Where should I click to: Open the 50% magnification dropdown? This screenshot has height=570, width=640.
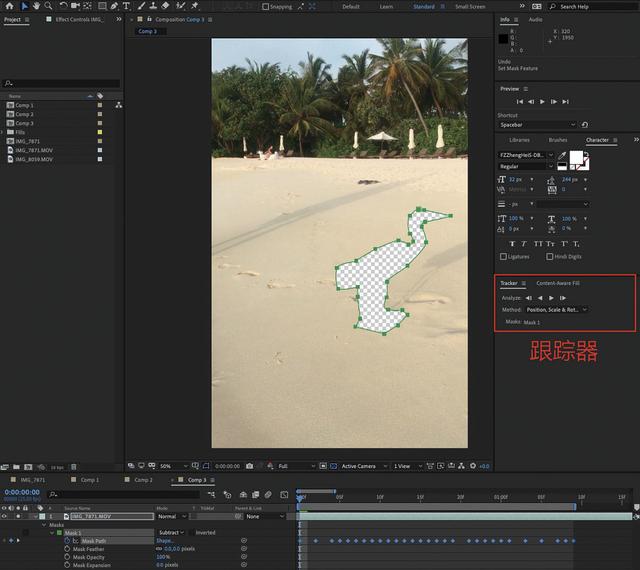coord(173,466)
